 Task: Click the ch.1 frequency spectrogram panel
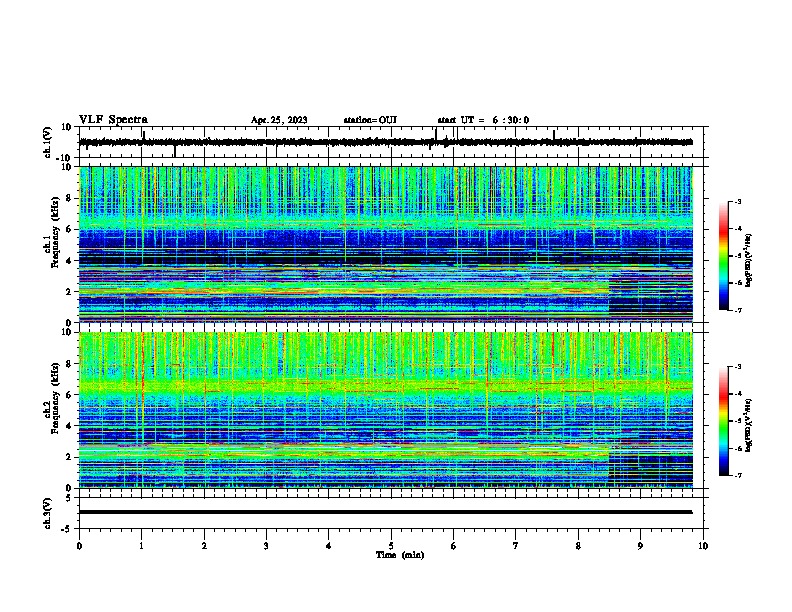coord(393,244)
